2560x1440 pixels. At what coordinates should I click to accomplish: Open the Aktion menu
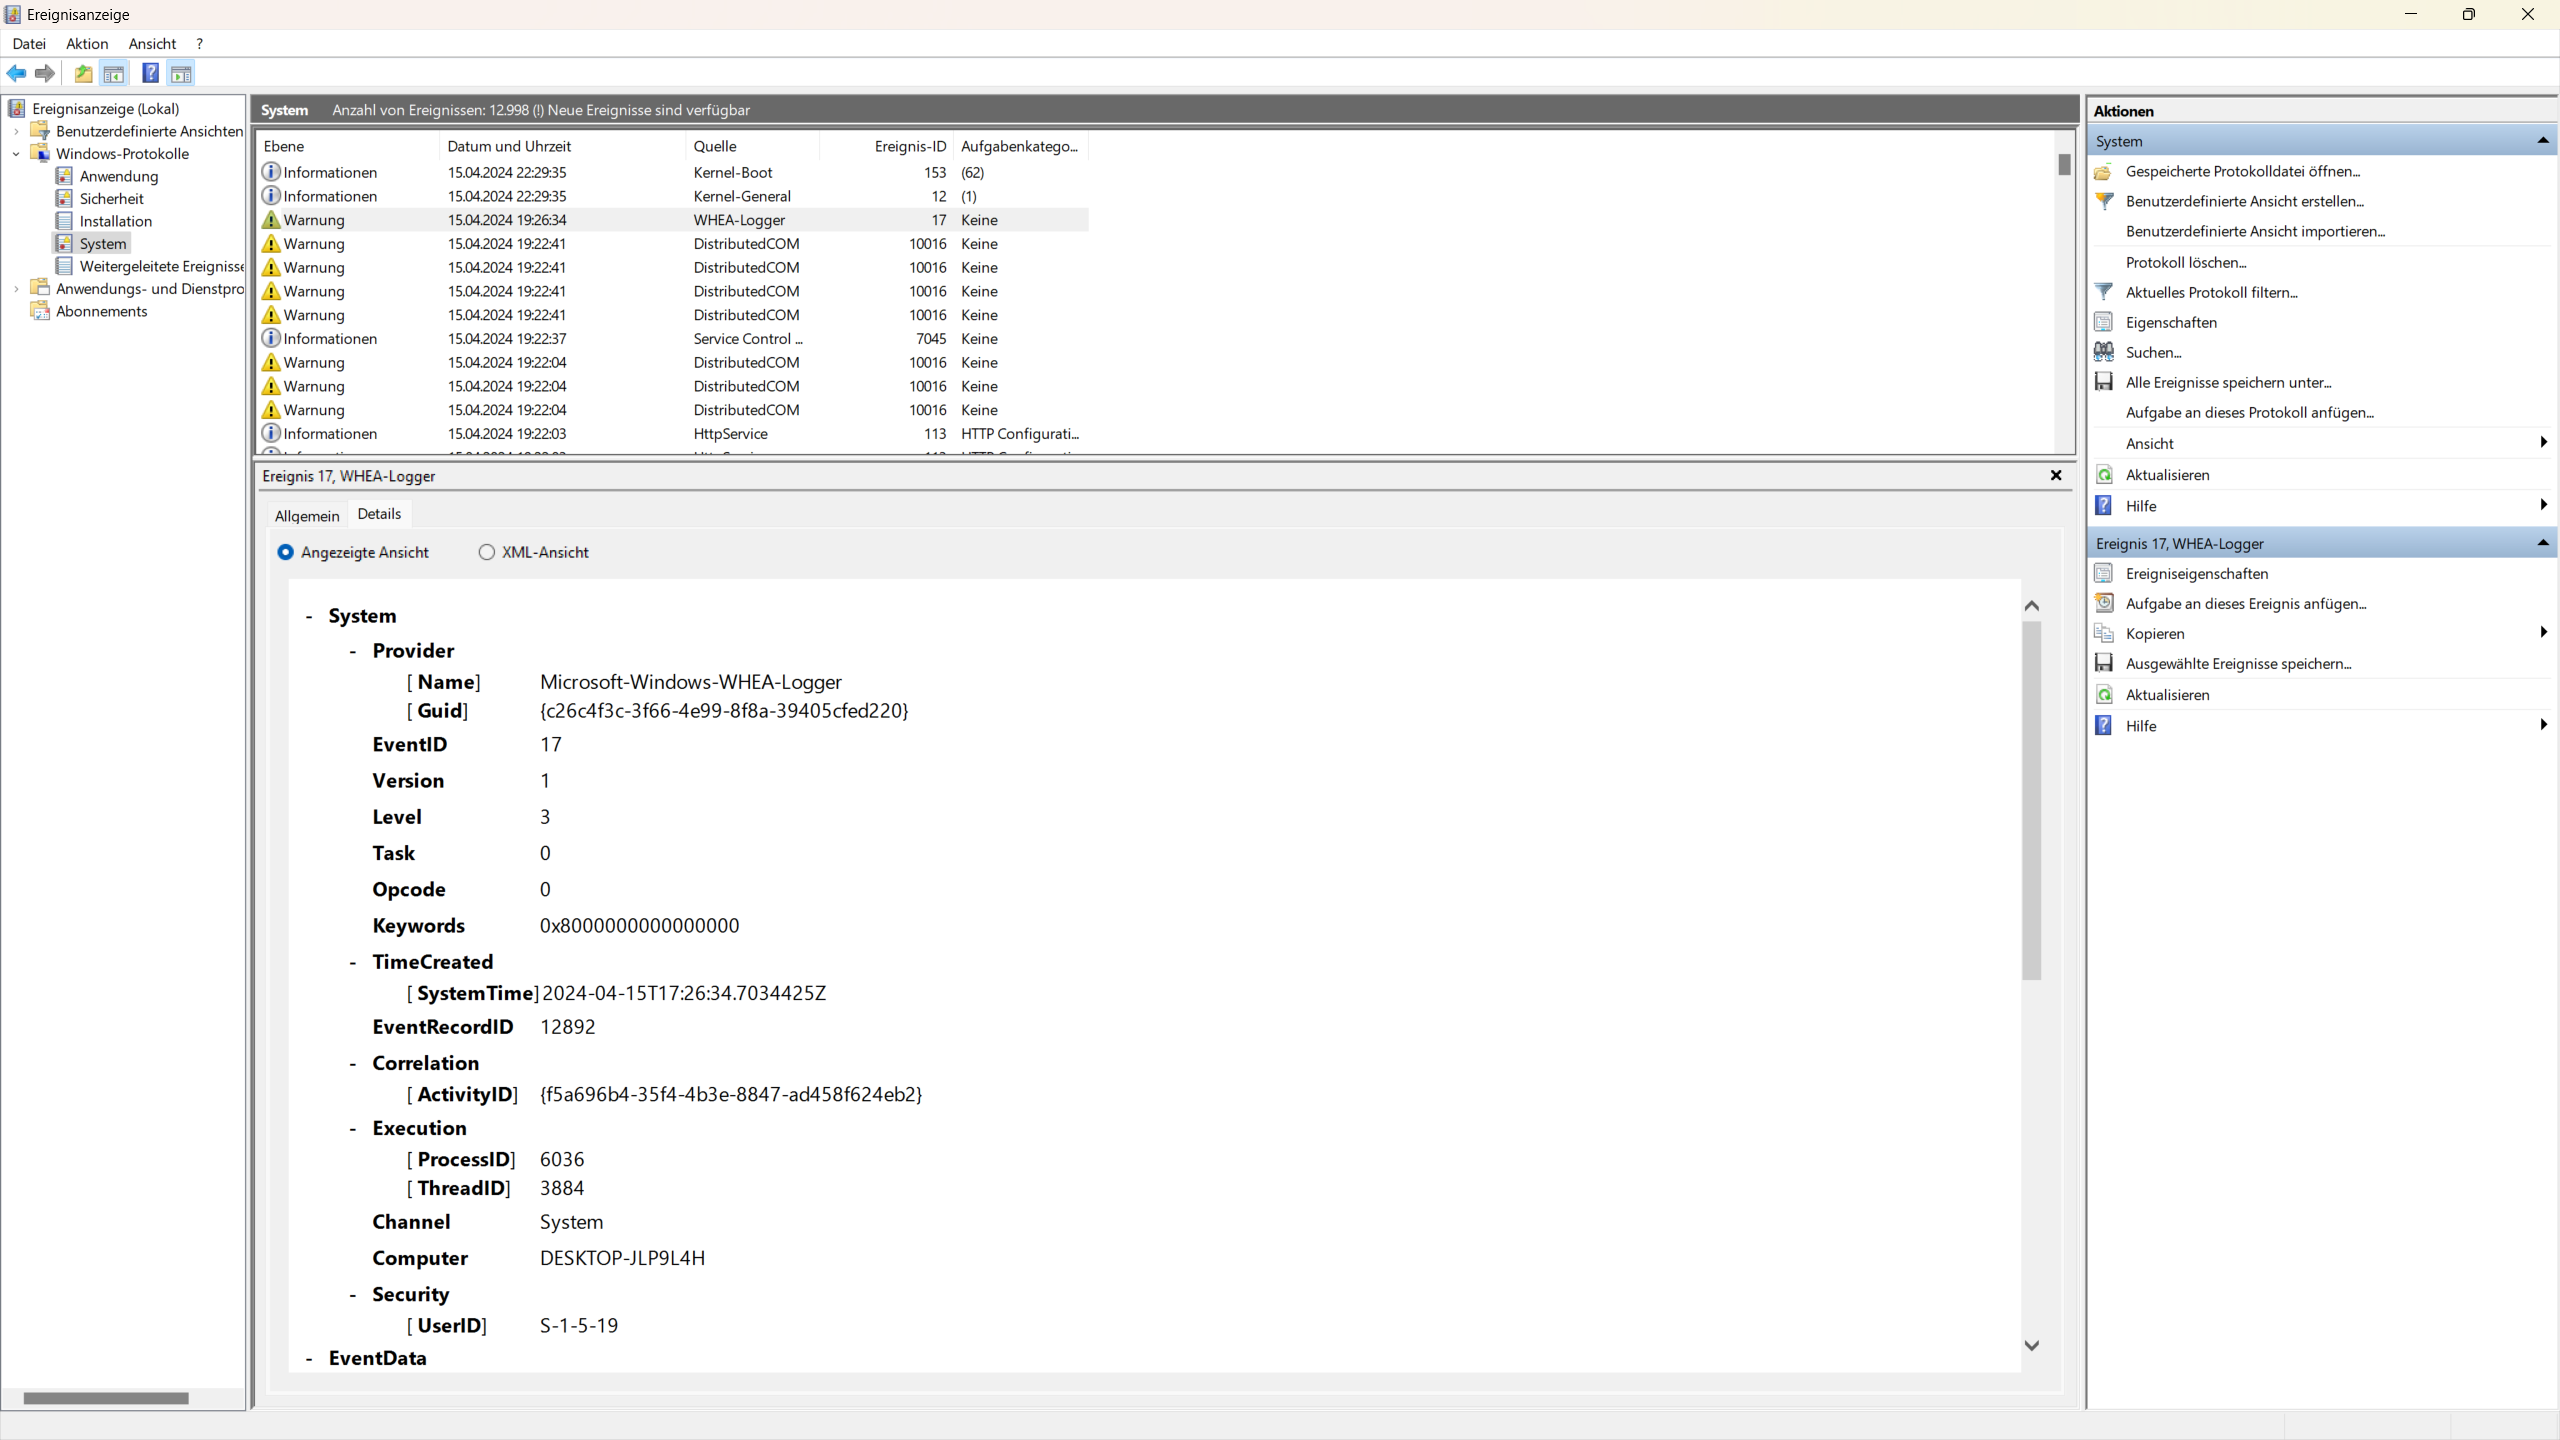(87, 44)
